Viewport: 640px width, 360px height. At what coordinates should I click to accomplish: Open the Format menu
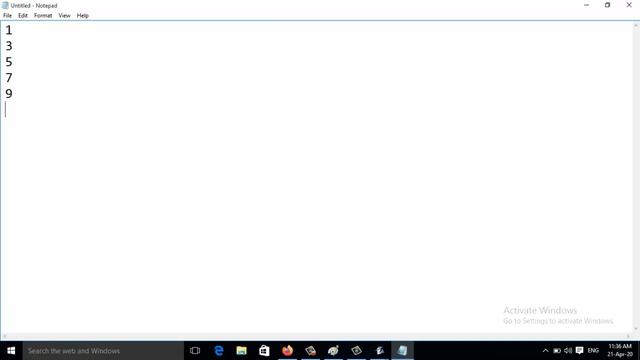coord(43,16)
